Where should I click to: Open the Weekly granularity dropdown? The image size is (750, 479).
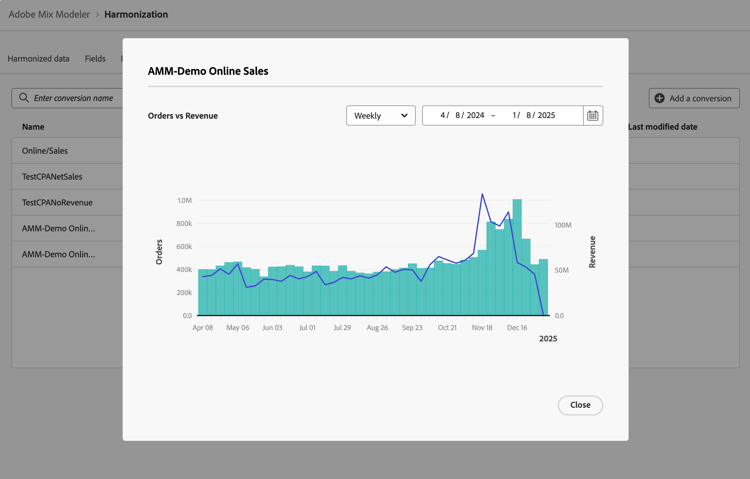click(x=381, y=115)
